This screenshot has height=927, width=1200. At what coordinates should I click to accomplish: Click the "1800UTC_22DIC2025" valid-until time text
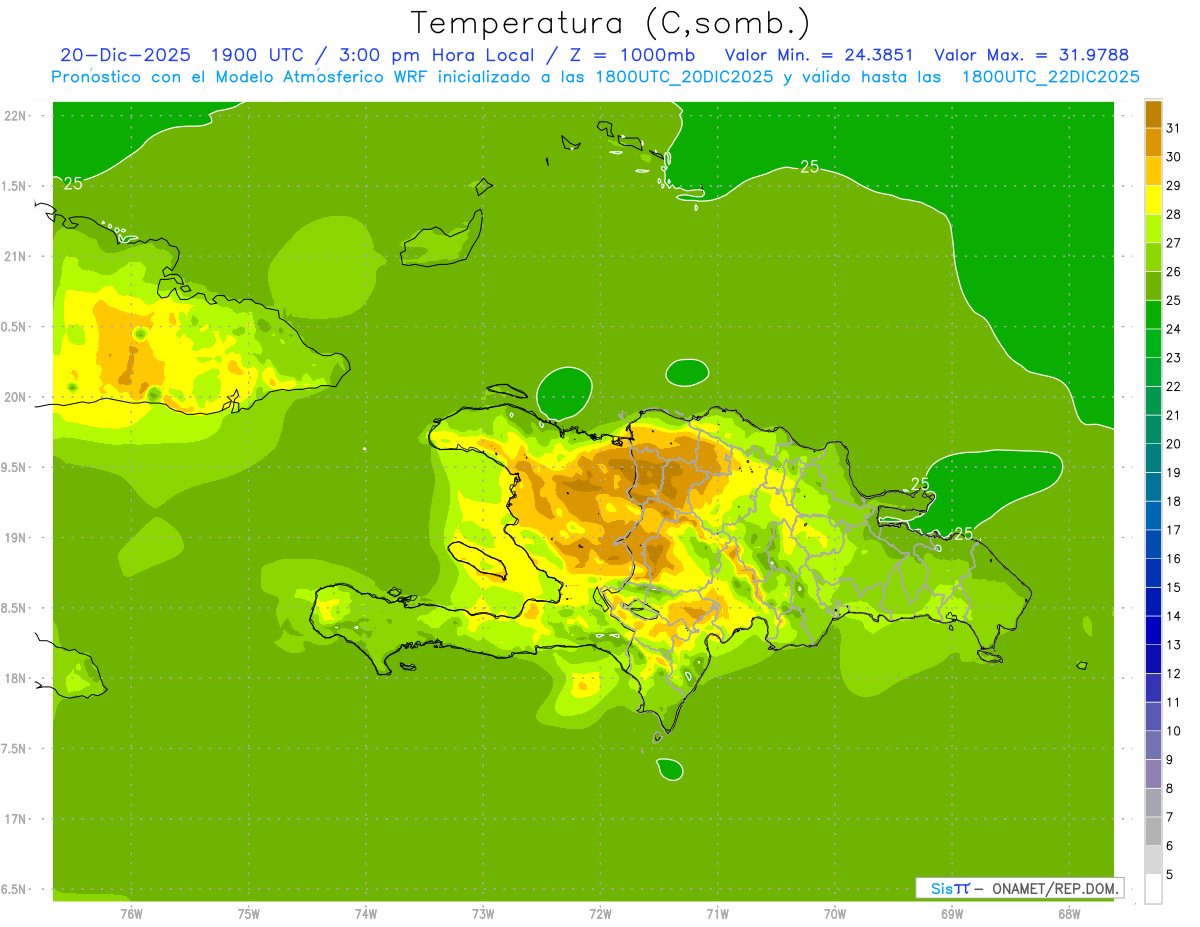(x=1051, y=77)
